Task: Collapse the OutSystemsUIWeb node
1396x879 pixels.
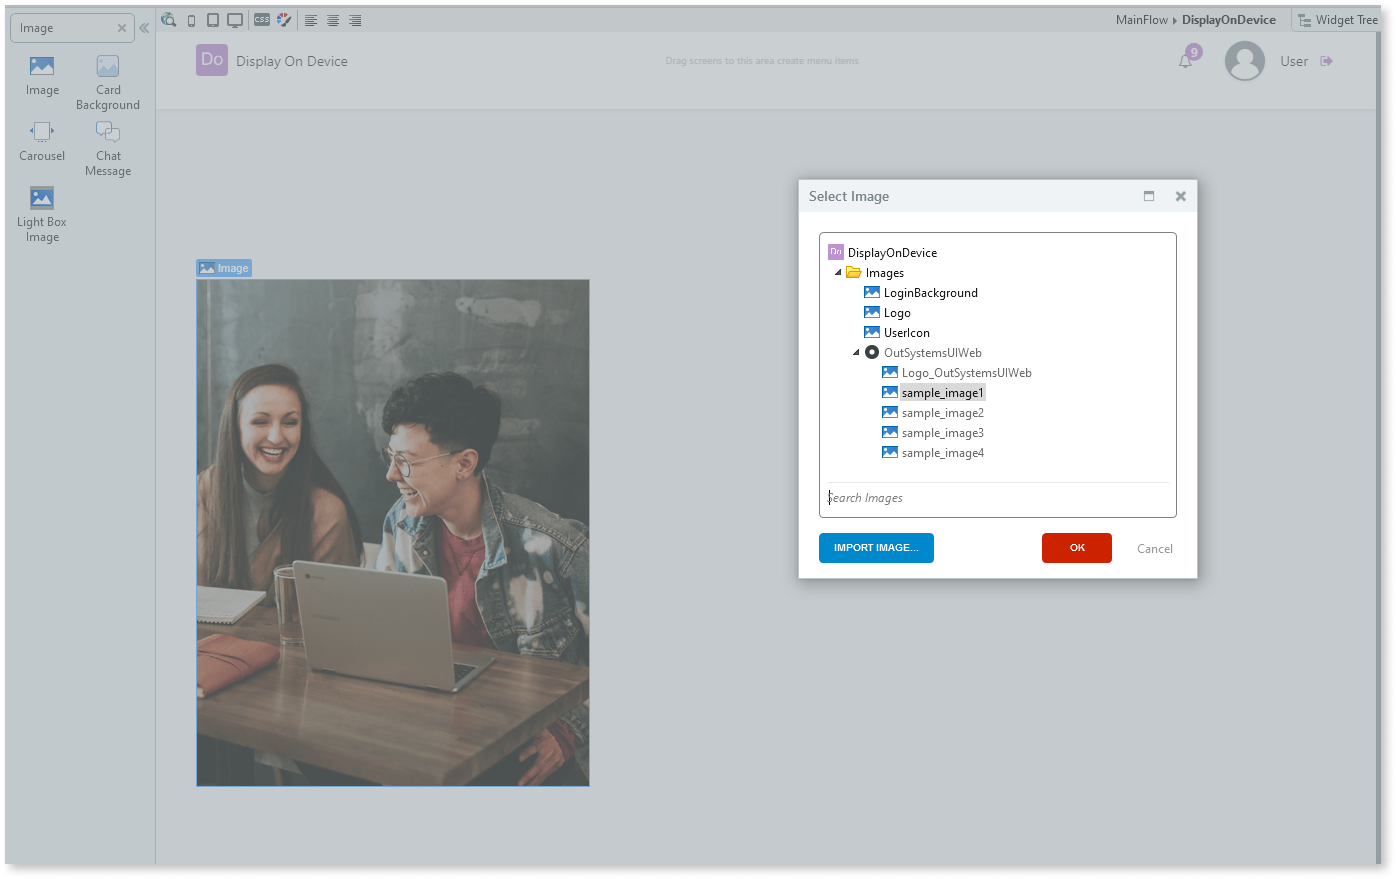Action: click(x=856, y=352)
